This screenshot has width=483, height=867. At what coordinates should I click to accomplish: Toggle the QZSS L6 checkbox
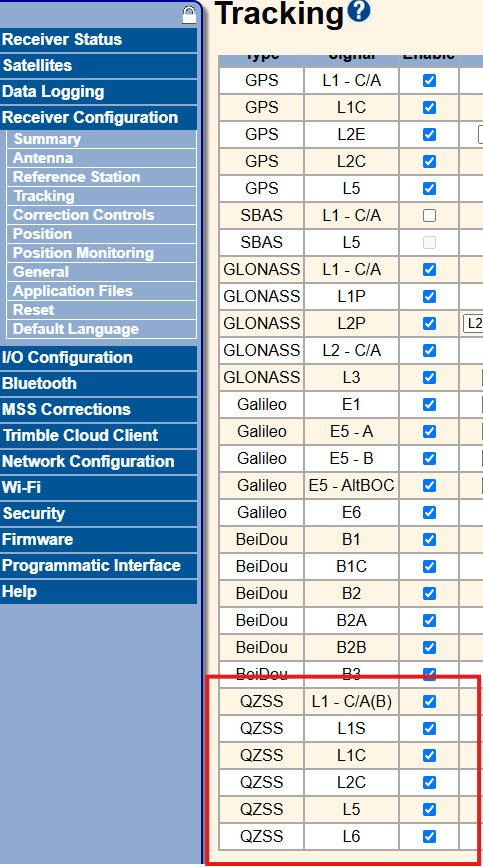click(429, 837)
